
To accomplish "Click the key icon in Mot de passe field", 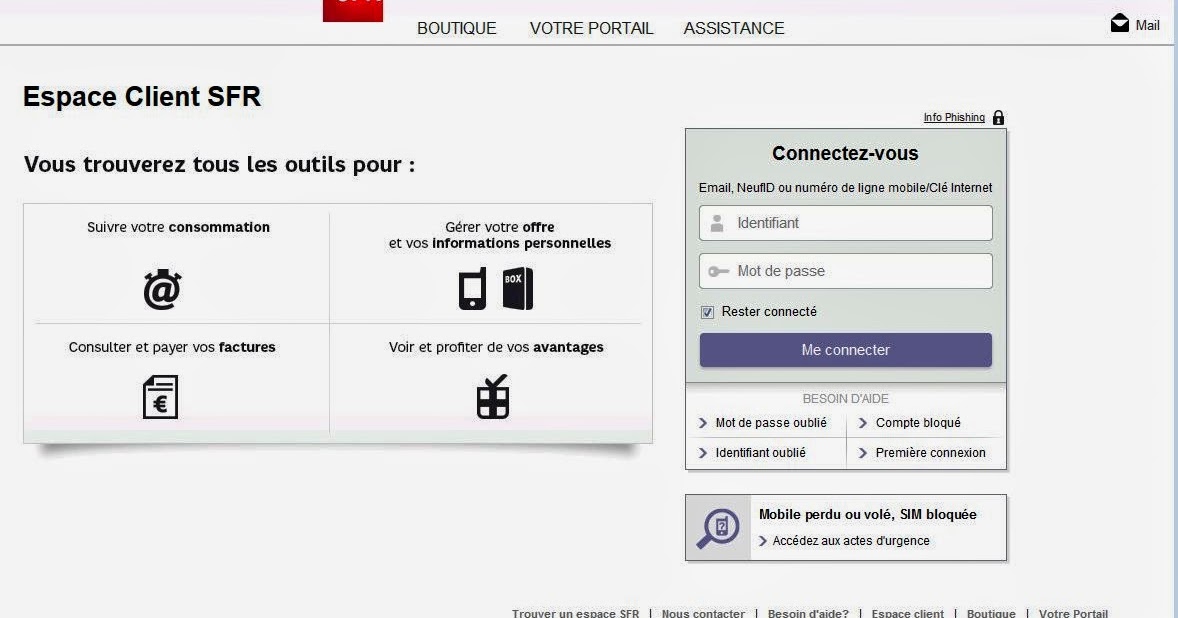I will tap(718, 271).
